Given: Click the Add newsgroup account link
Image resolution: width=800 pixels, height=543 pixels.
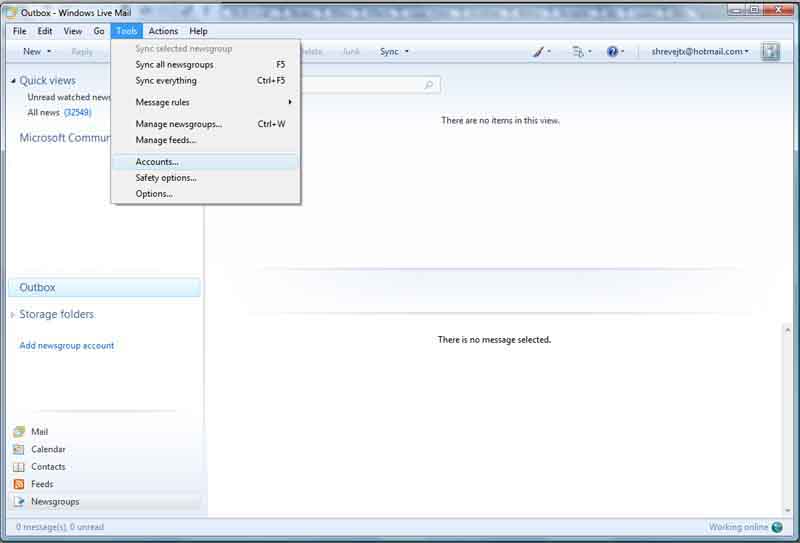Looking at the screenshot, I should click(x=67, y=345).
